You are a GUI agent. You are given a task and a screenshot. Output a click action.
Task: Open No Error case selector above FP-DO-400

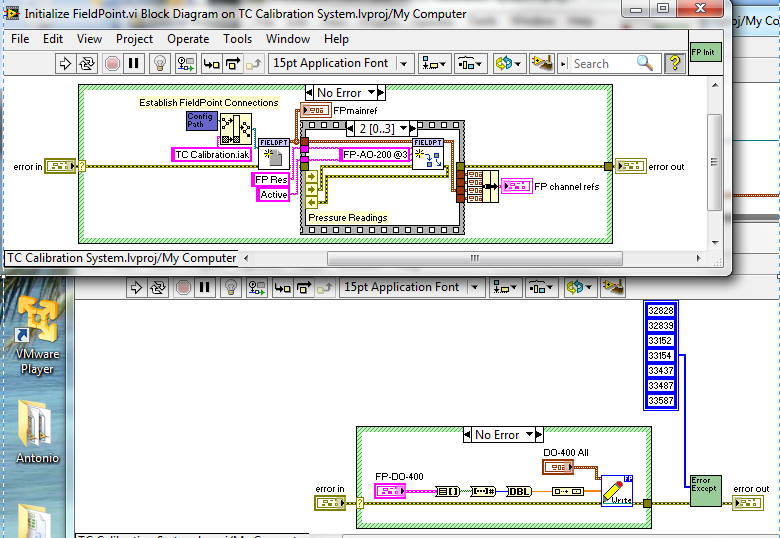[505, 435]
